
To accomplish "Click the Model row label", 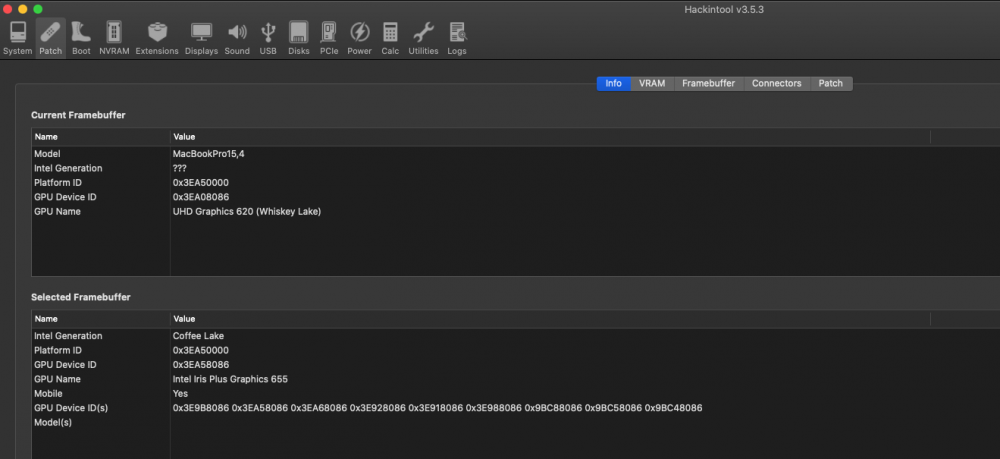I will (47, 154).
